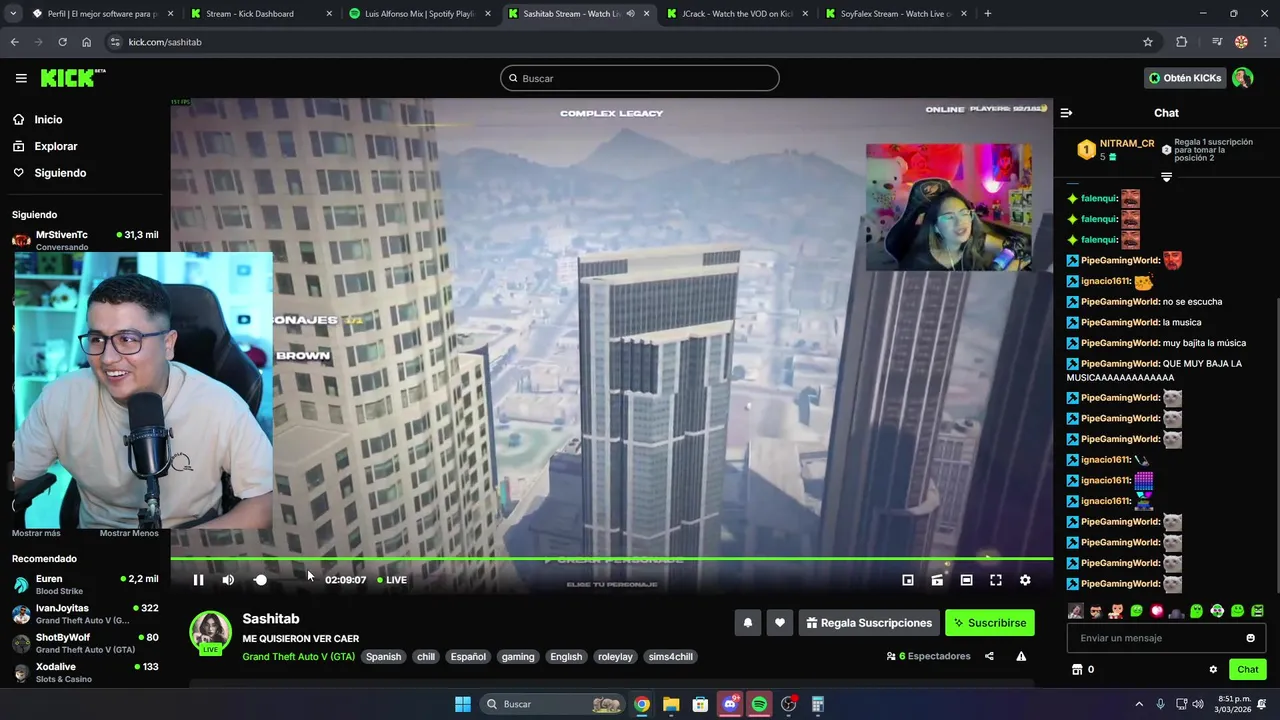
Task: Send message with green Chat button
Action: click(x=1248, y=670)
